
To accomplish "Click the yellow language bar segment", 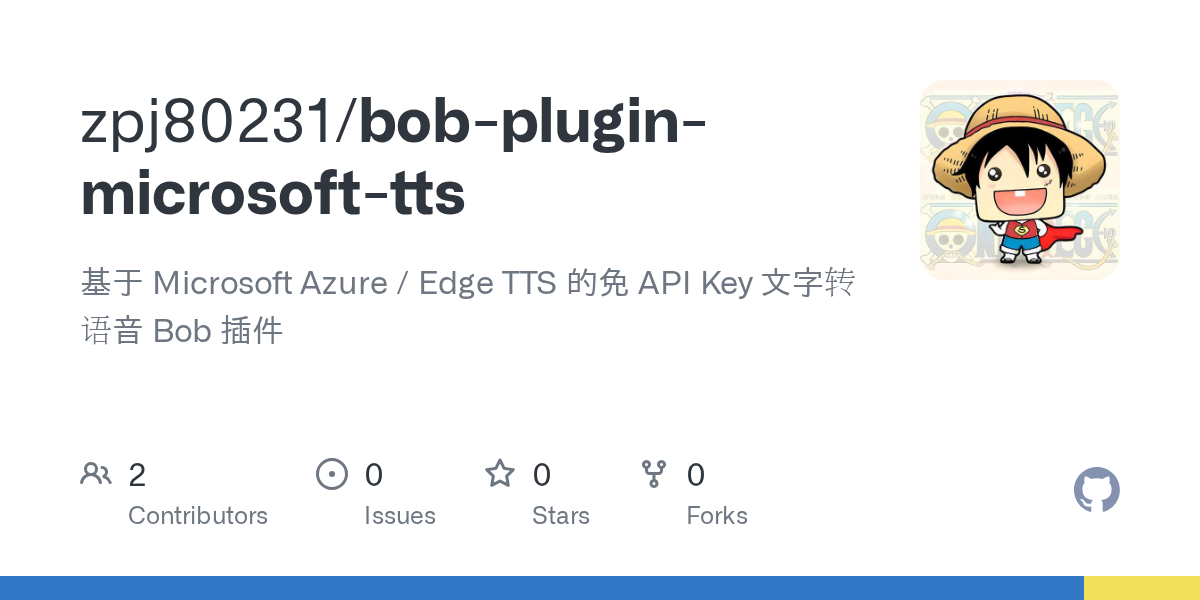I will pyautogui.click(x=1142, y=588).
